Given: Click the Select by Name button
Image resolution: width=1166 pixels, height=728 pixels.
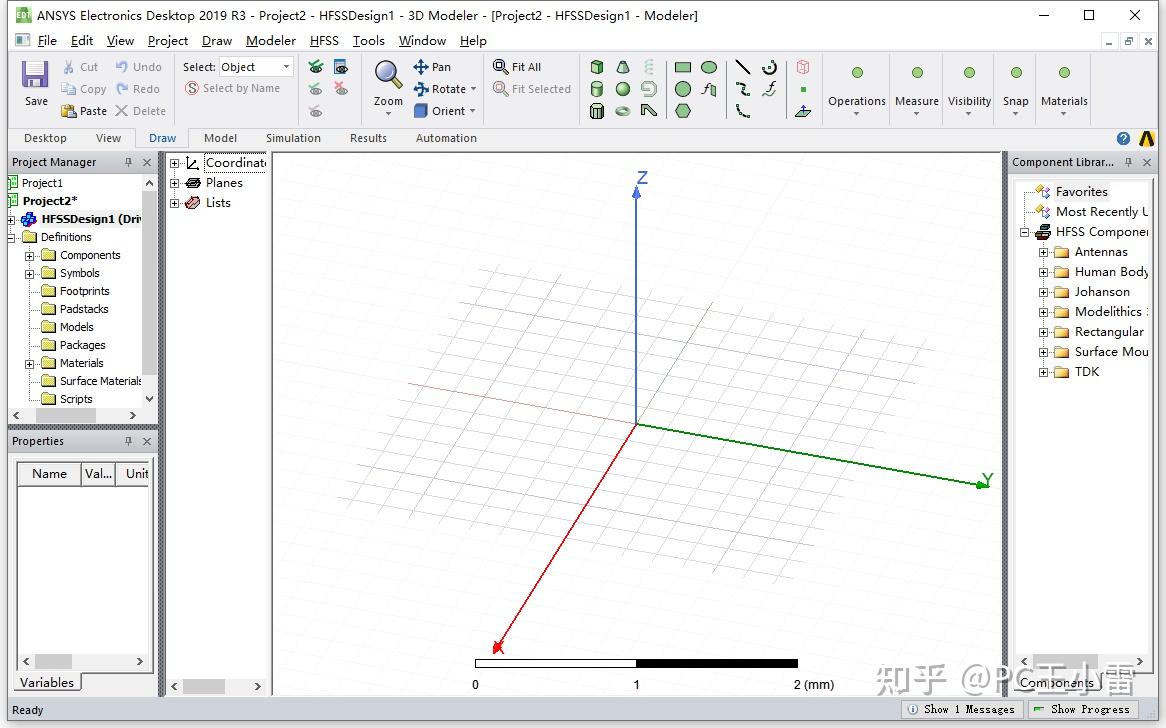Looking at the screenshot, I should [x=235, y=88].
